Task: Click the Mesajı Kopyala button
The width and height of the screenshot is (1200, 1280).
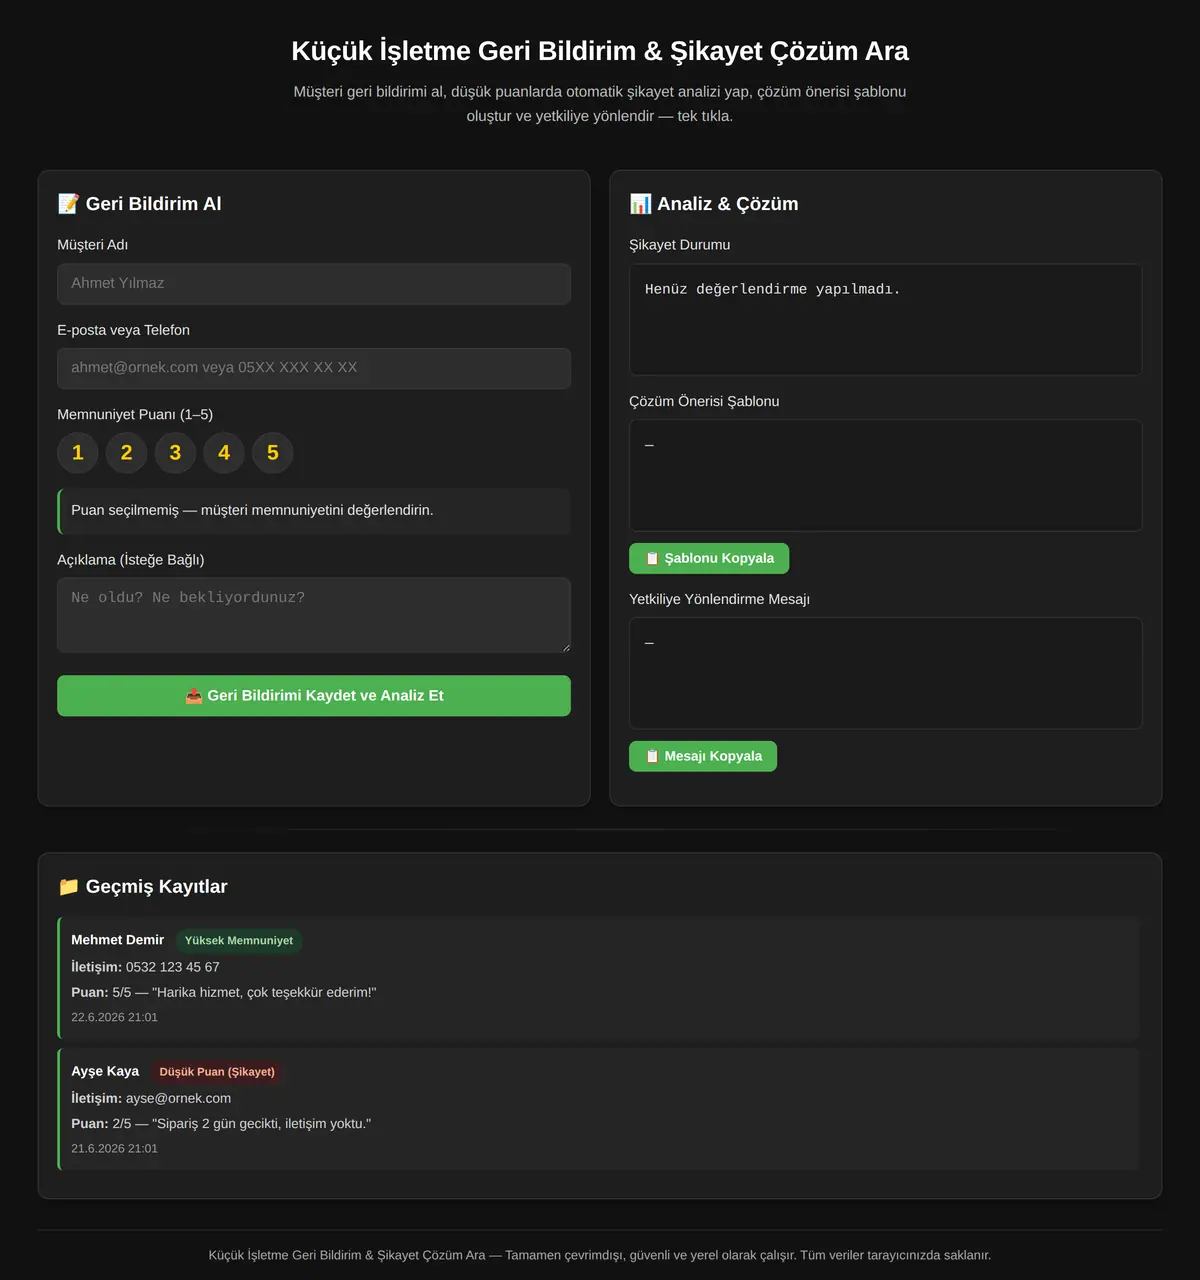Action: pos(703,756)
